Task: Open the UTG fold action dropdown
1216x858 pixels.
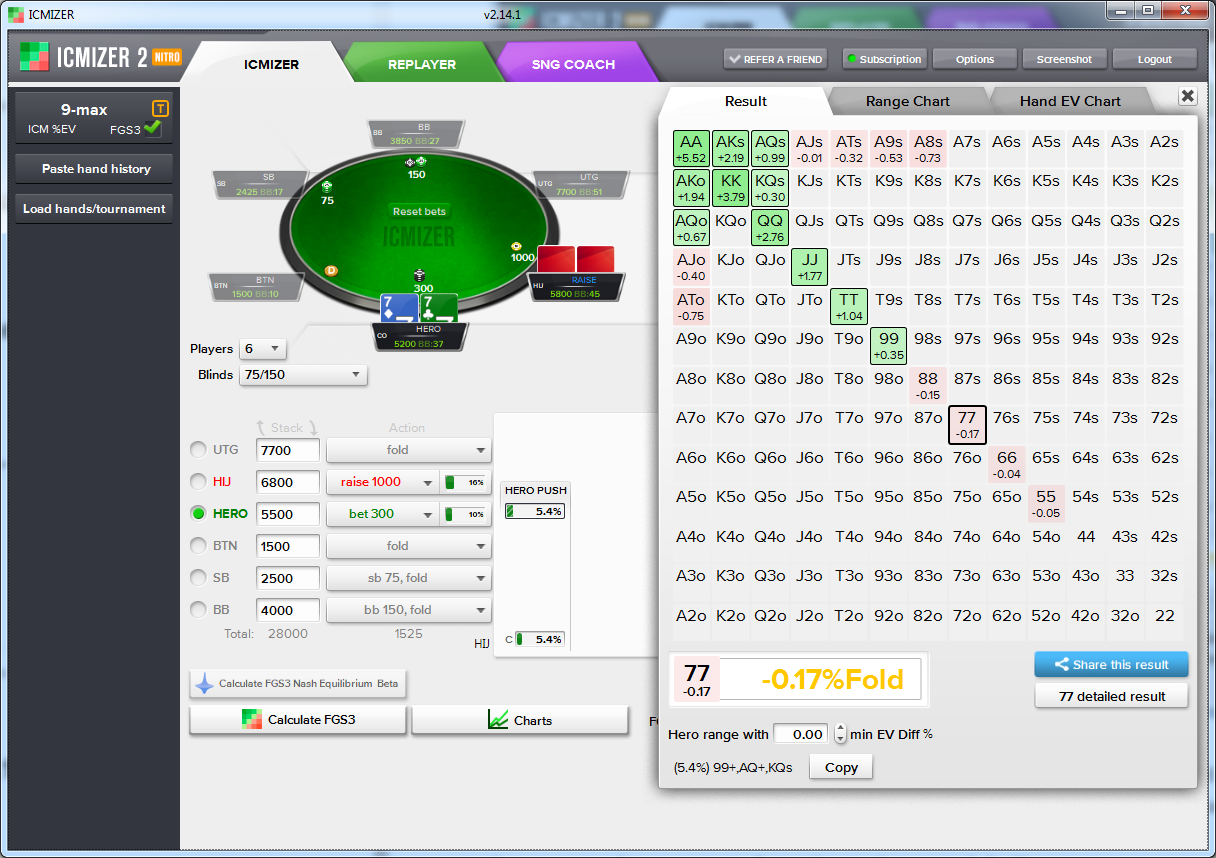Action: click(x=409, y=450)
